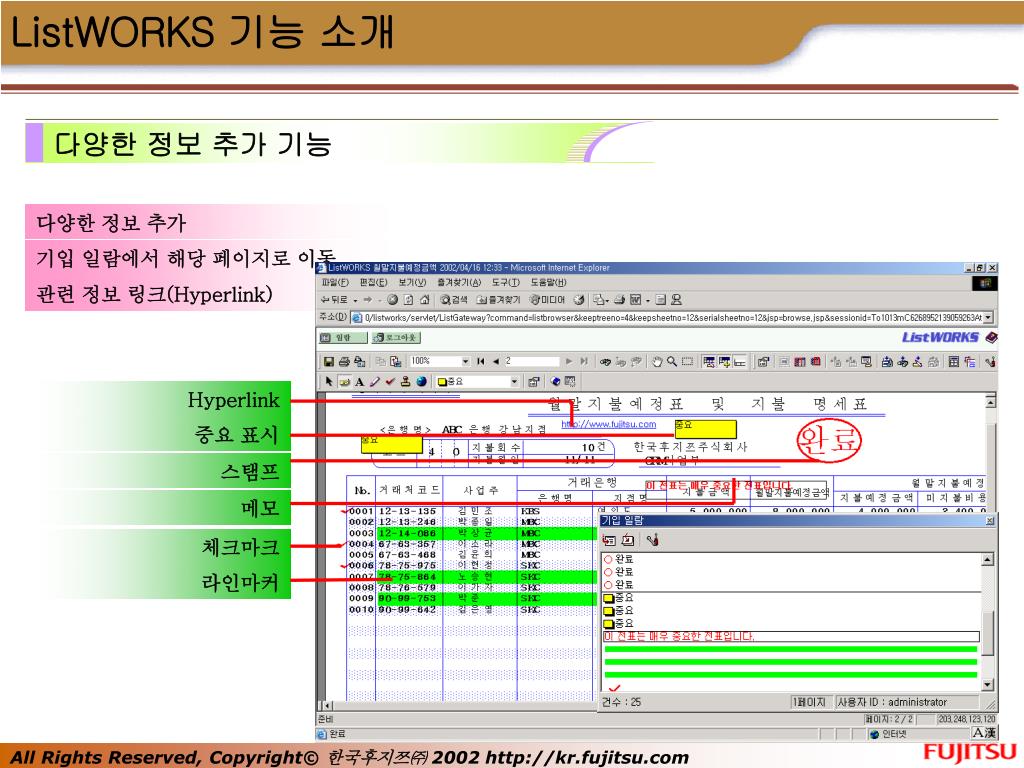Select the stamp tool

(x=406, y=381)
